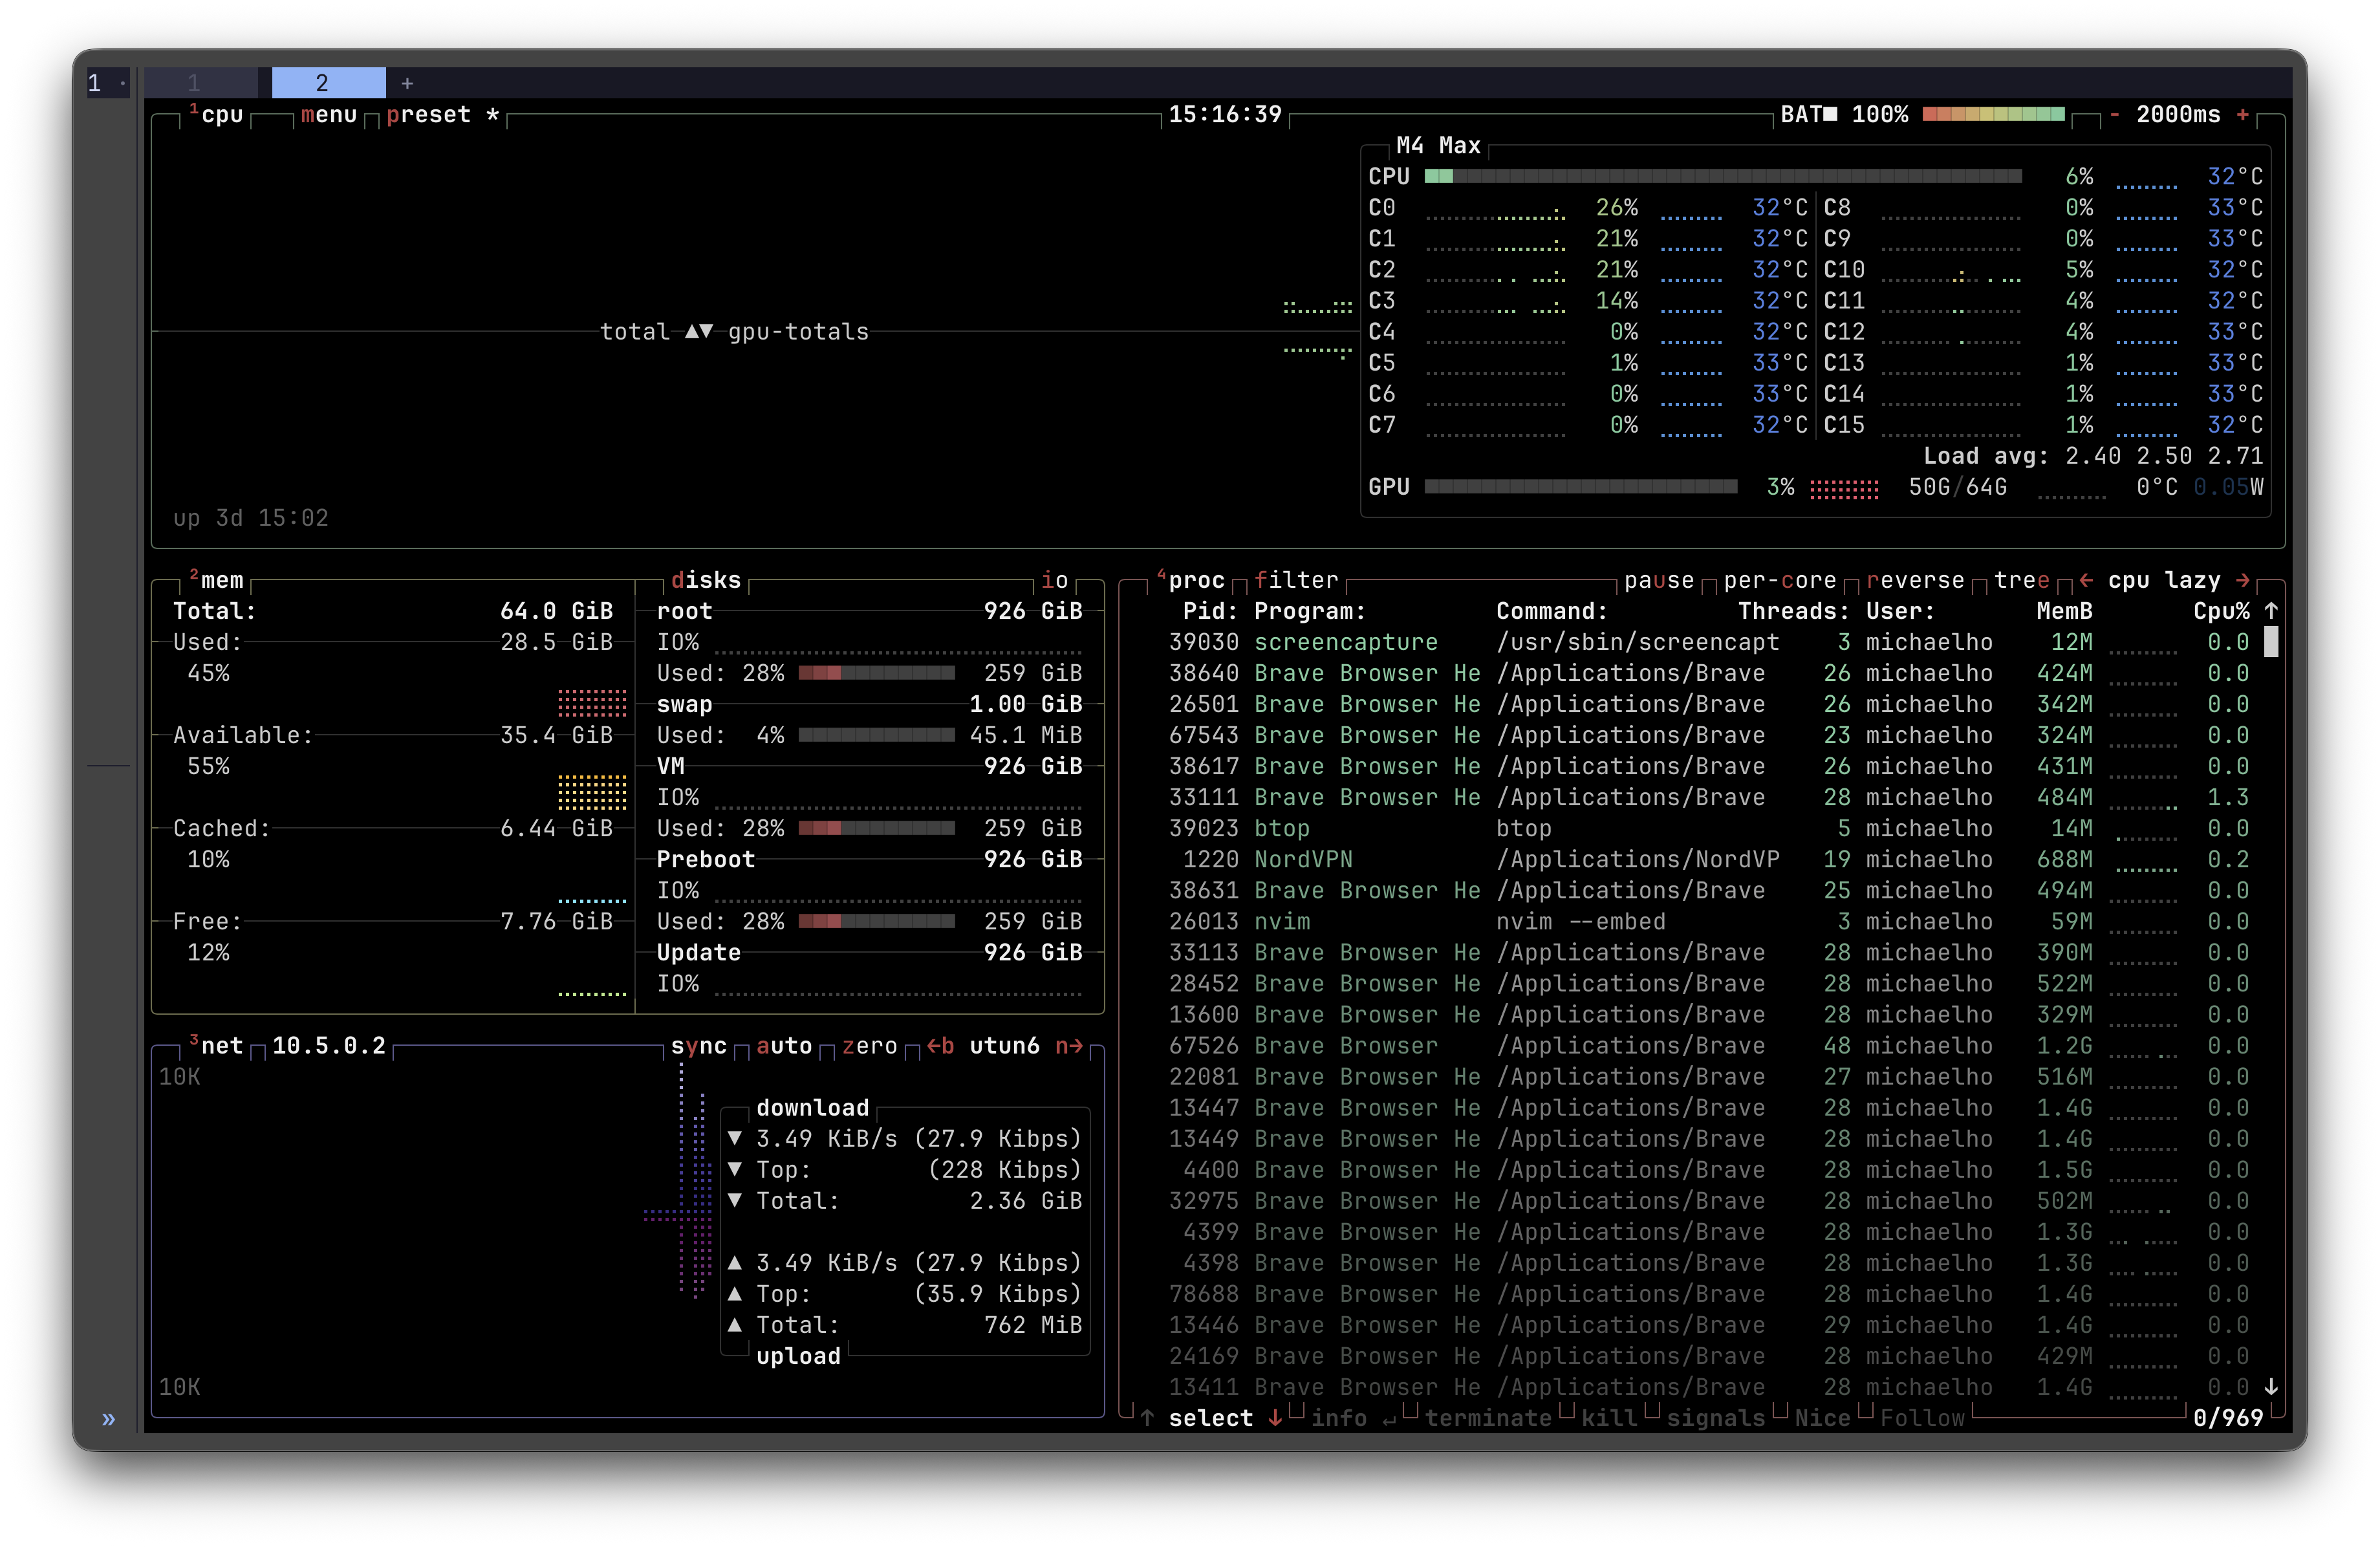Toggle the io mode for disks
The height and width of the screenshot is (1547, 2380).
point(1055,580)
